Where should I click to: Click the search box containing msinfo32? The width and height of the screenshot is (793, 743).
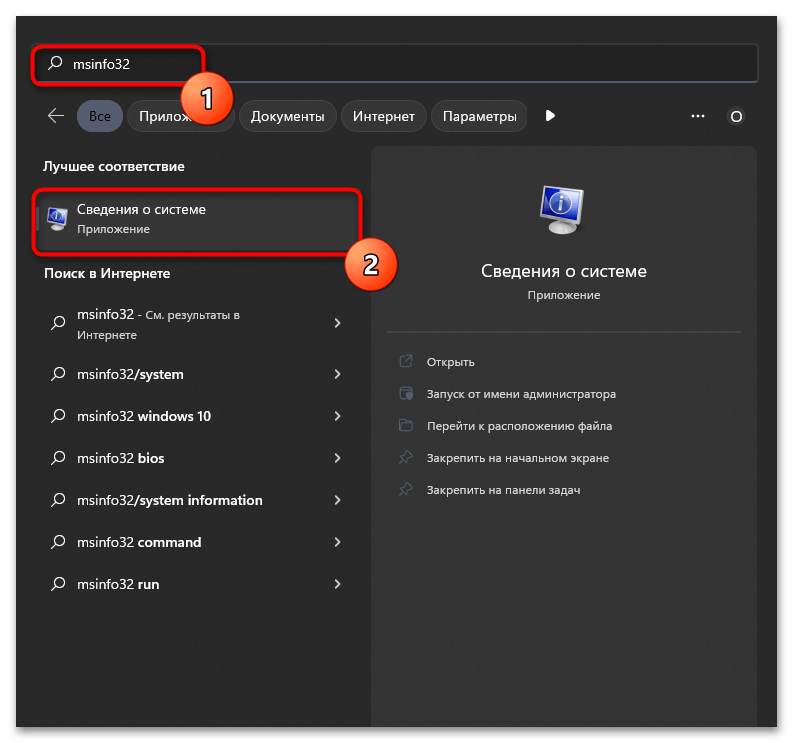tap(394, 64)
